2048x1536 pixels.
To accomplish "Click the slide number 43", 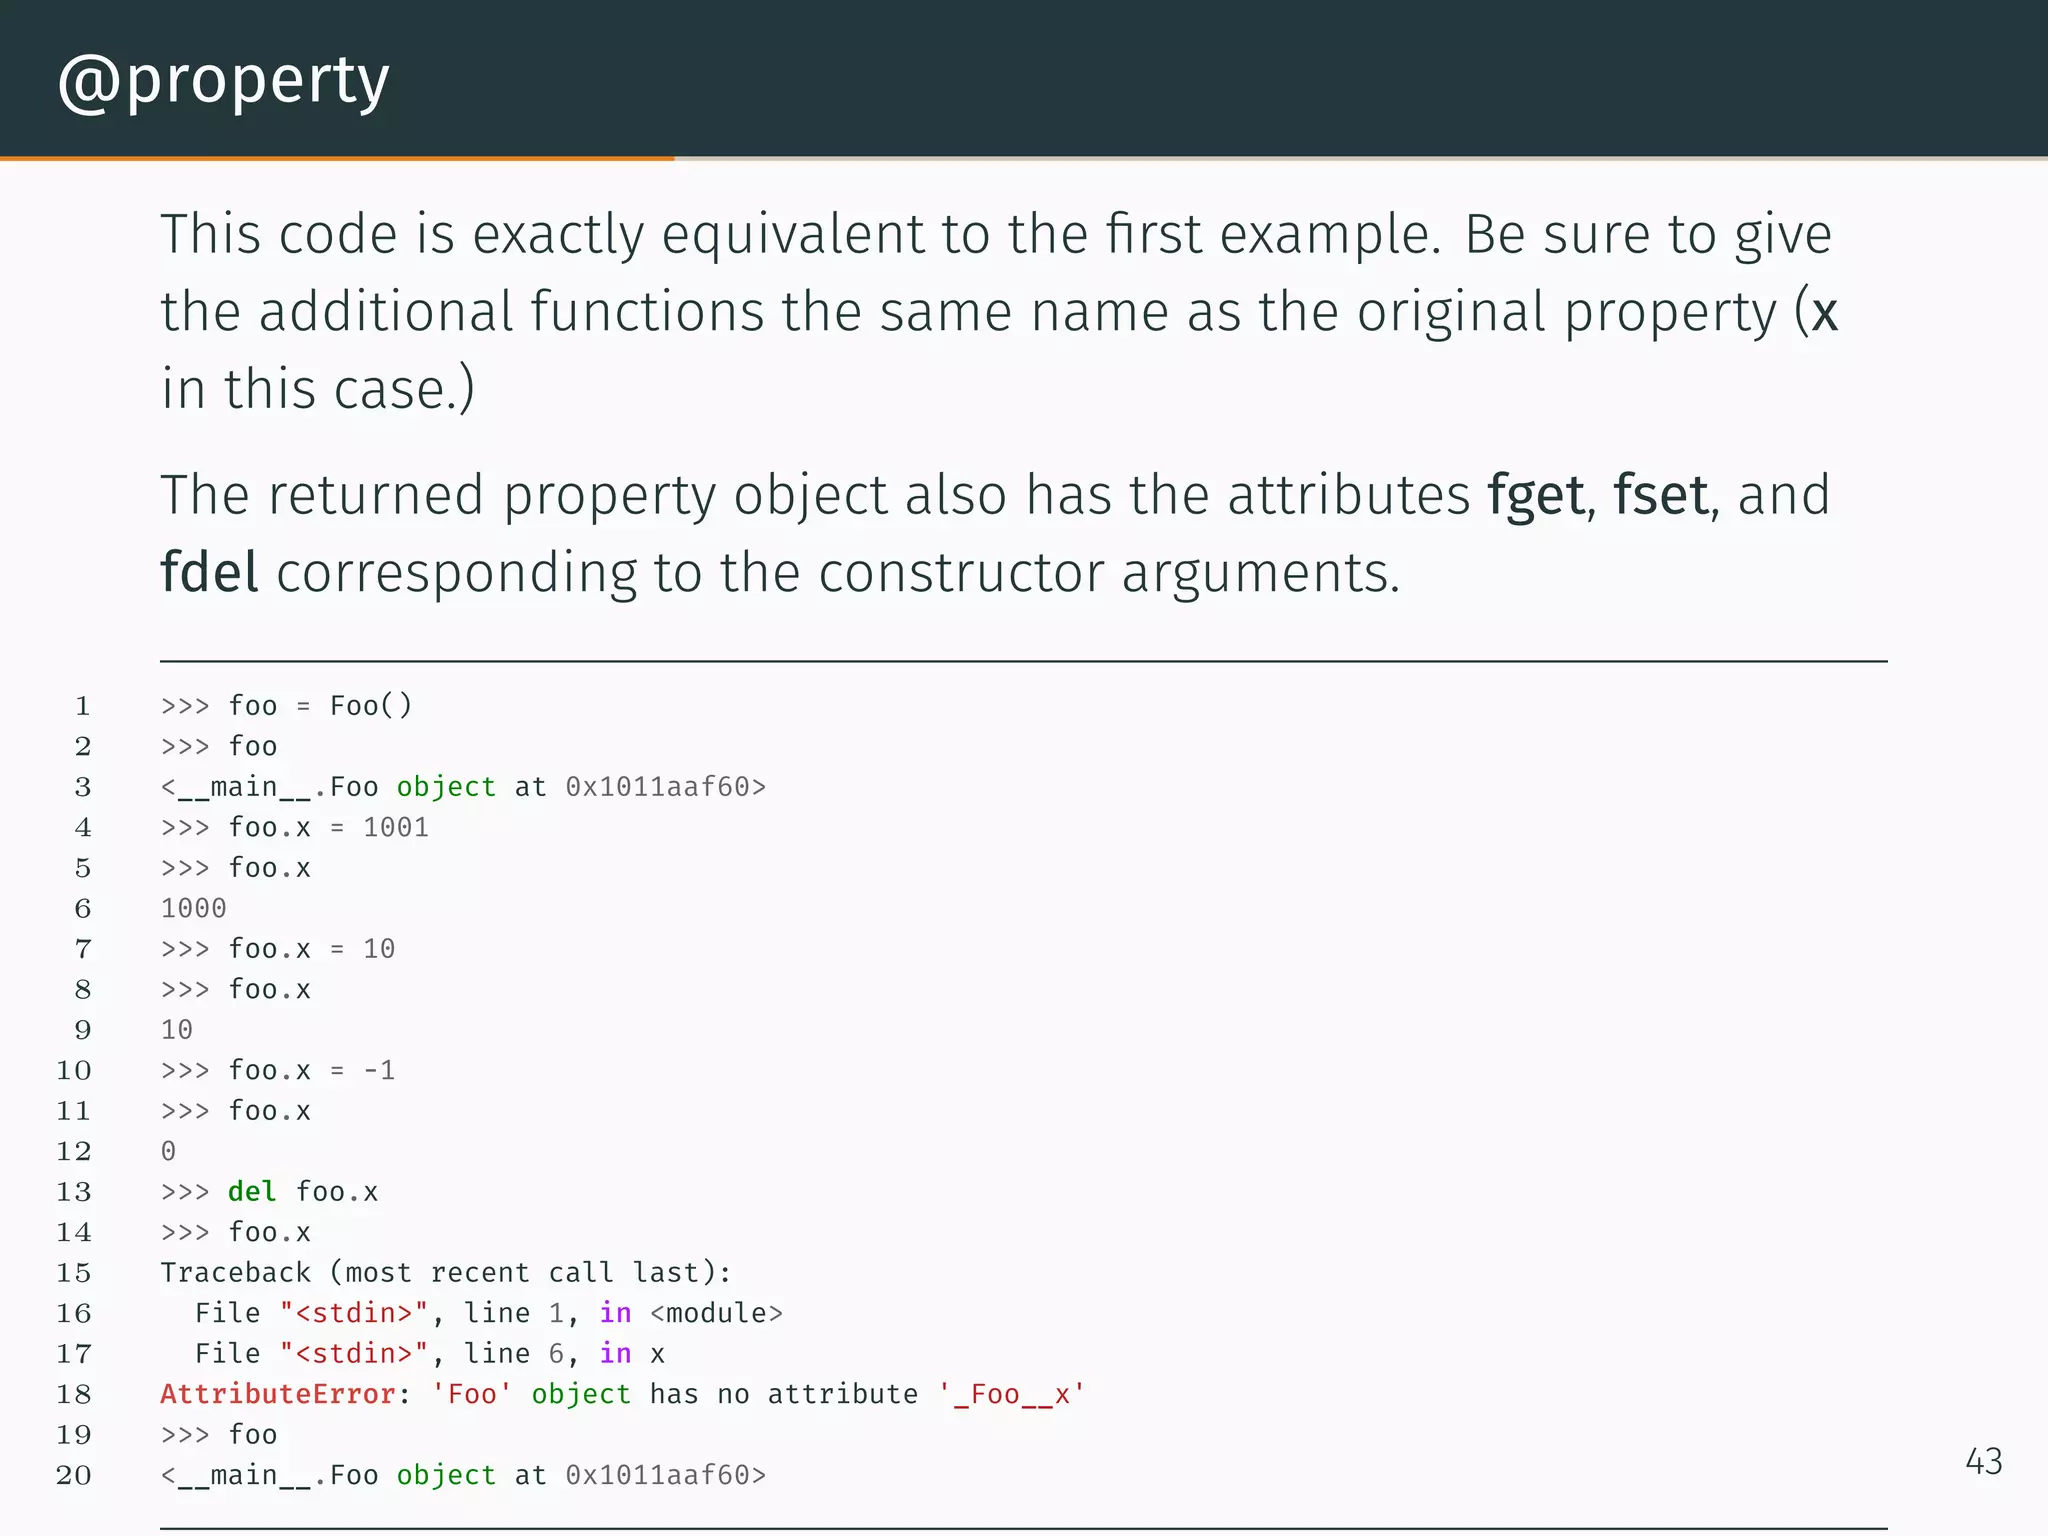I will [1984, 1462].
